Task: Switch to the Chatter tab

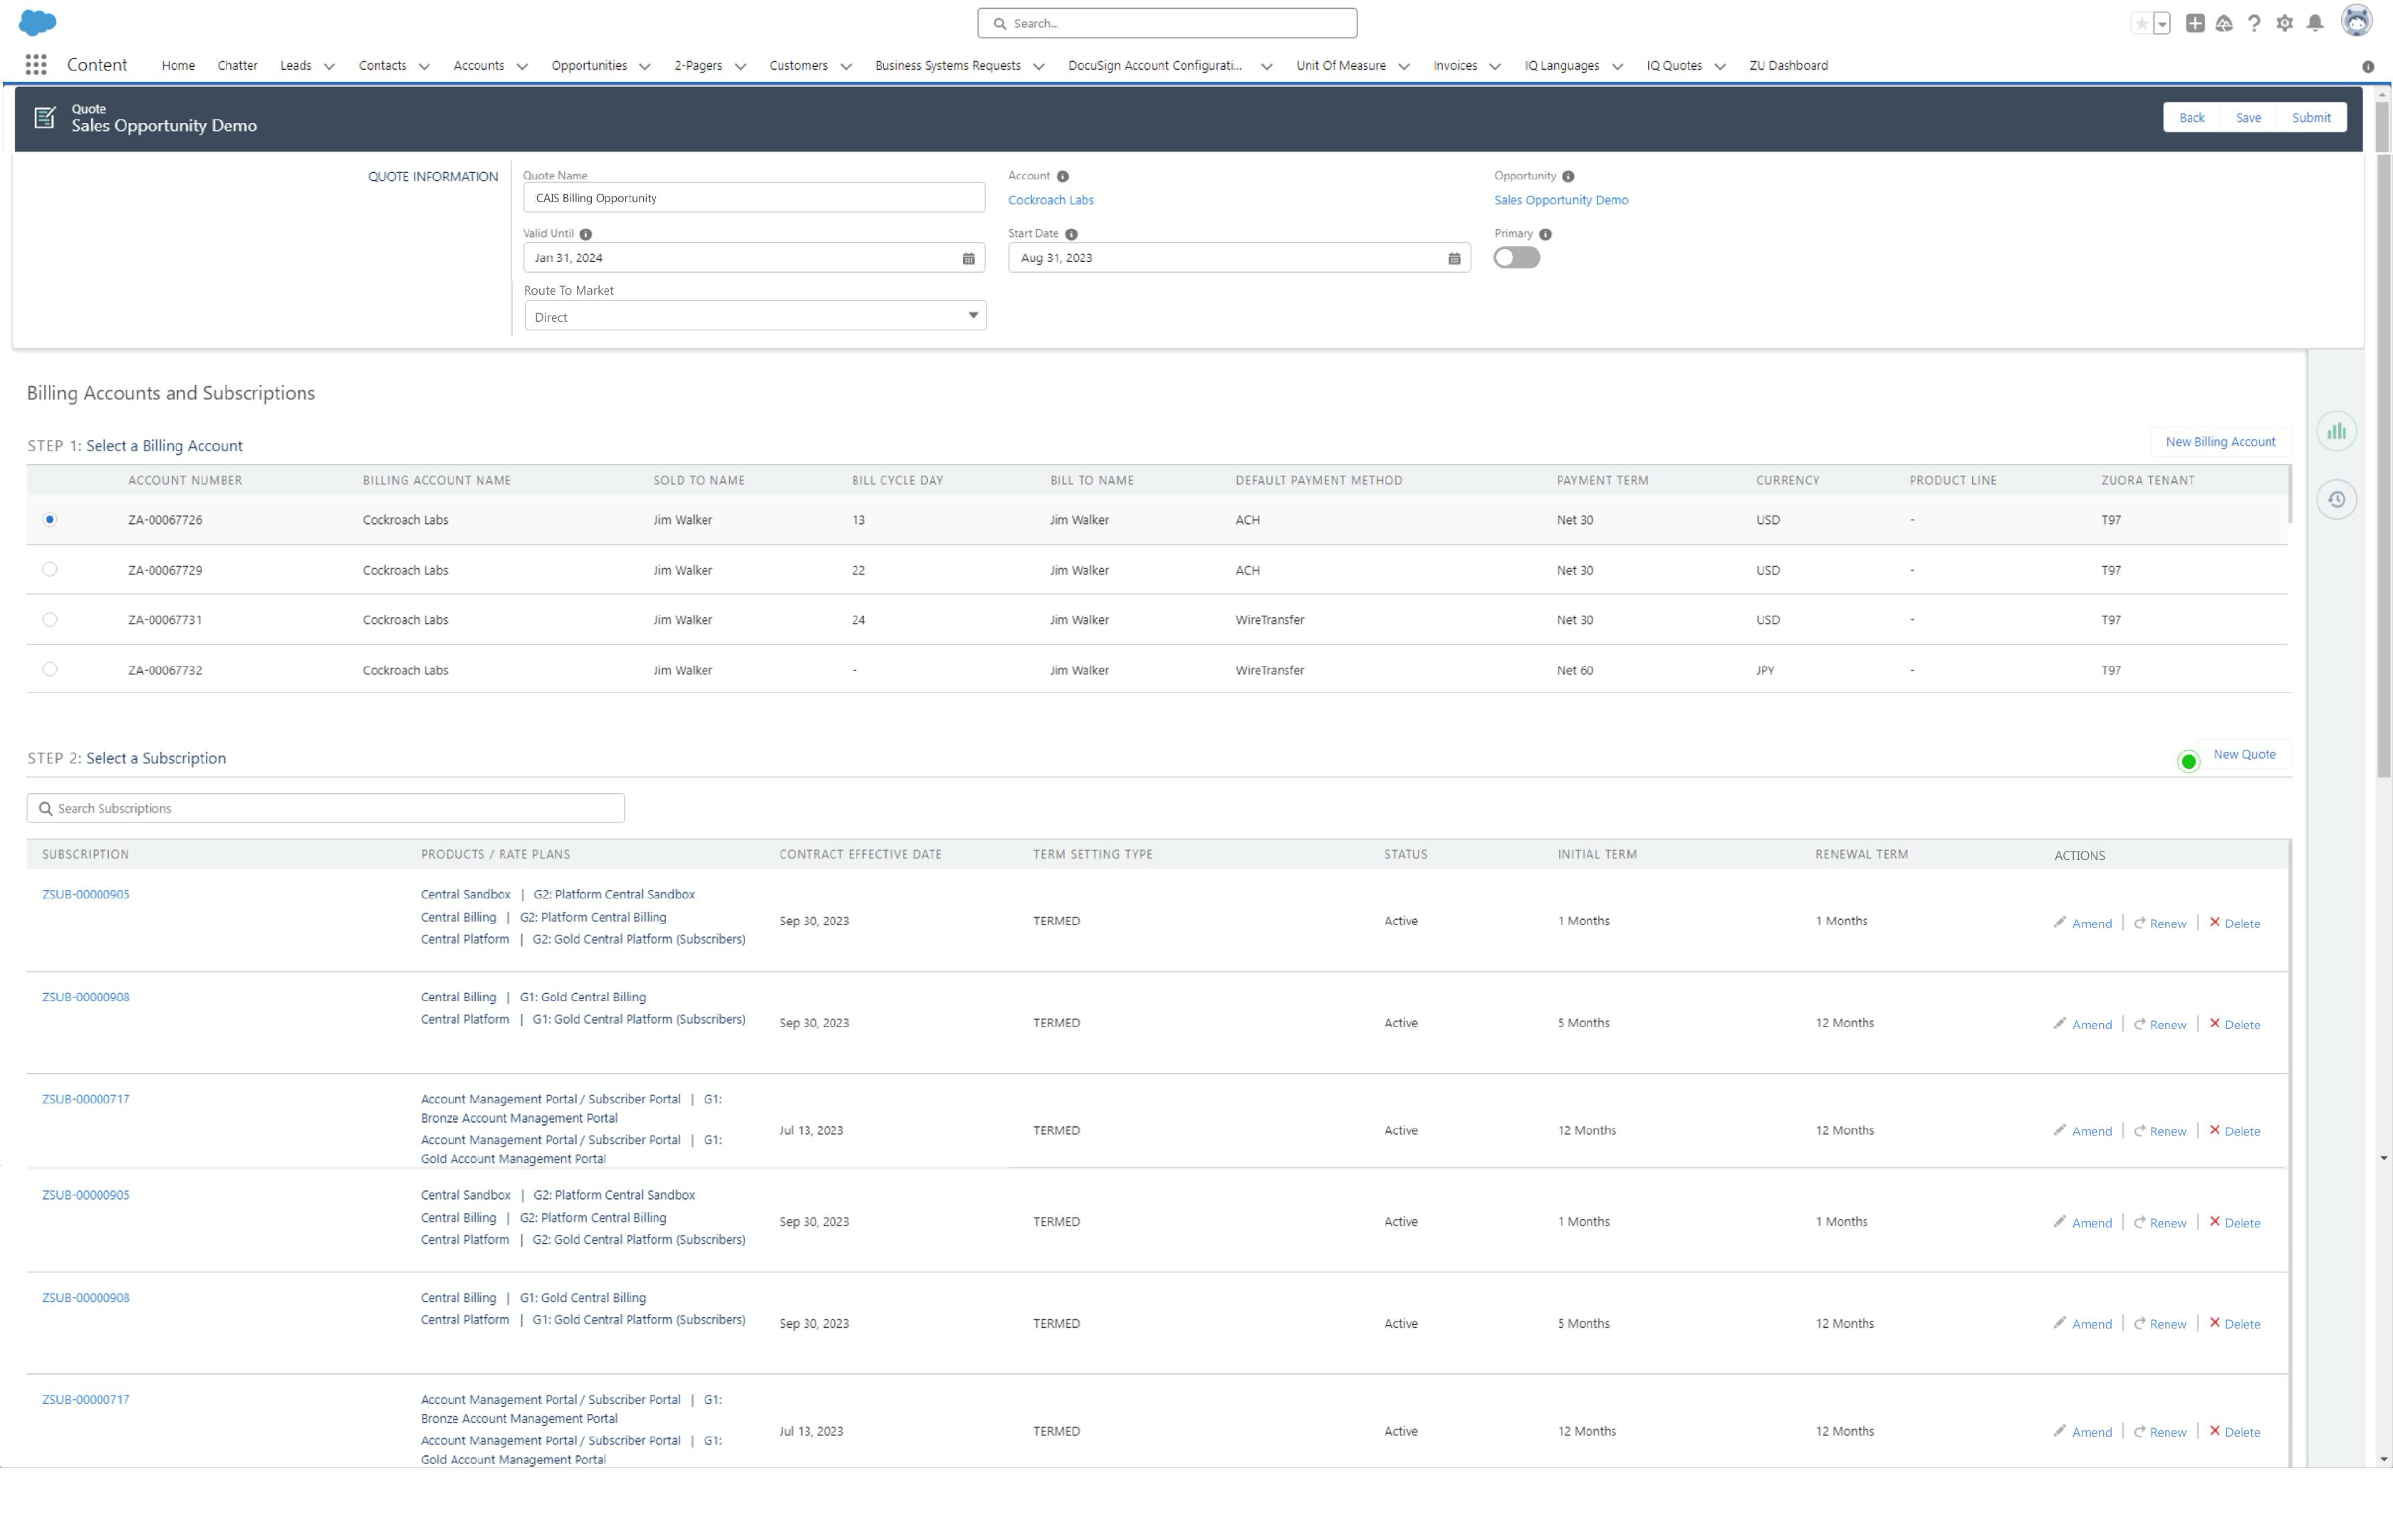Action: click(237, 65)
